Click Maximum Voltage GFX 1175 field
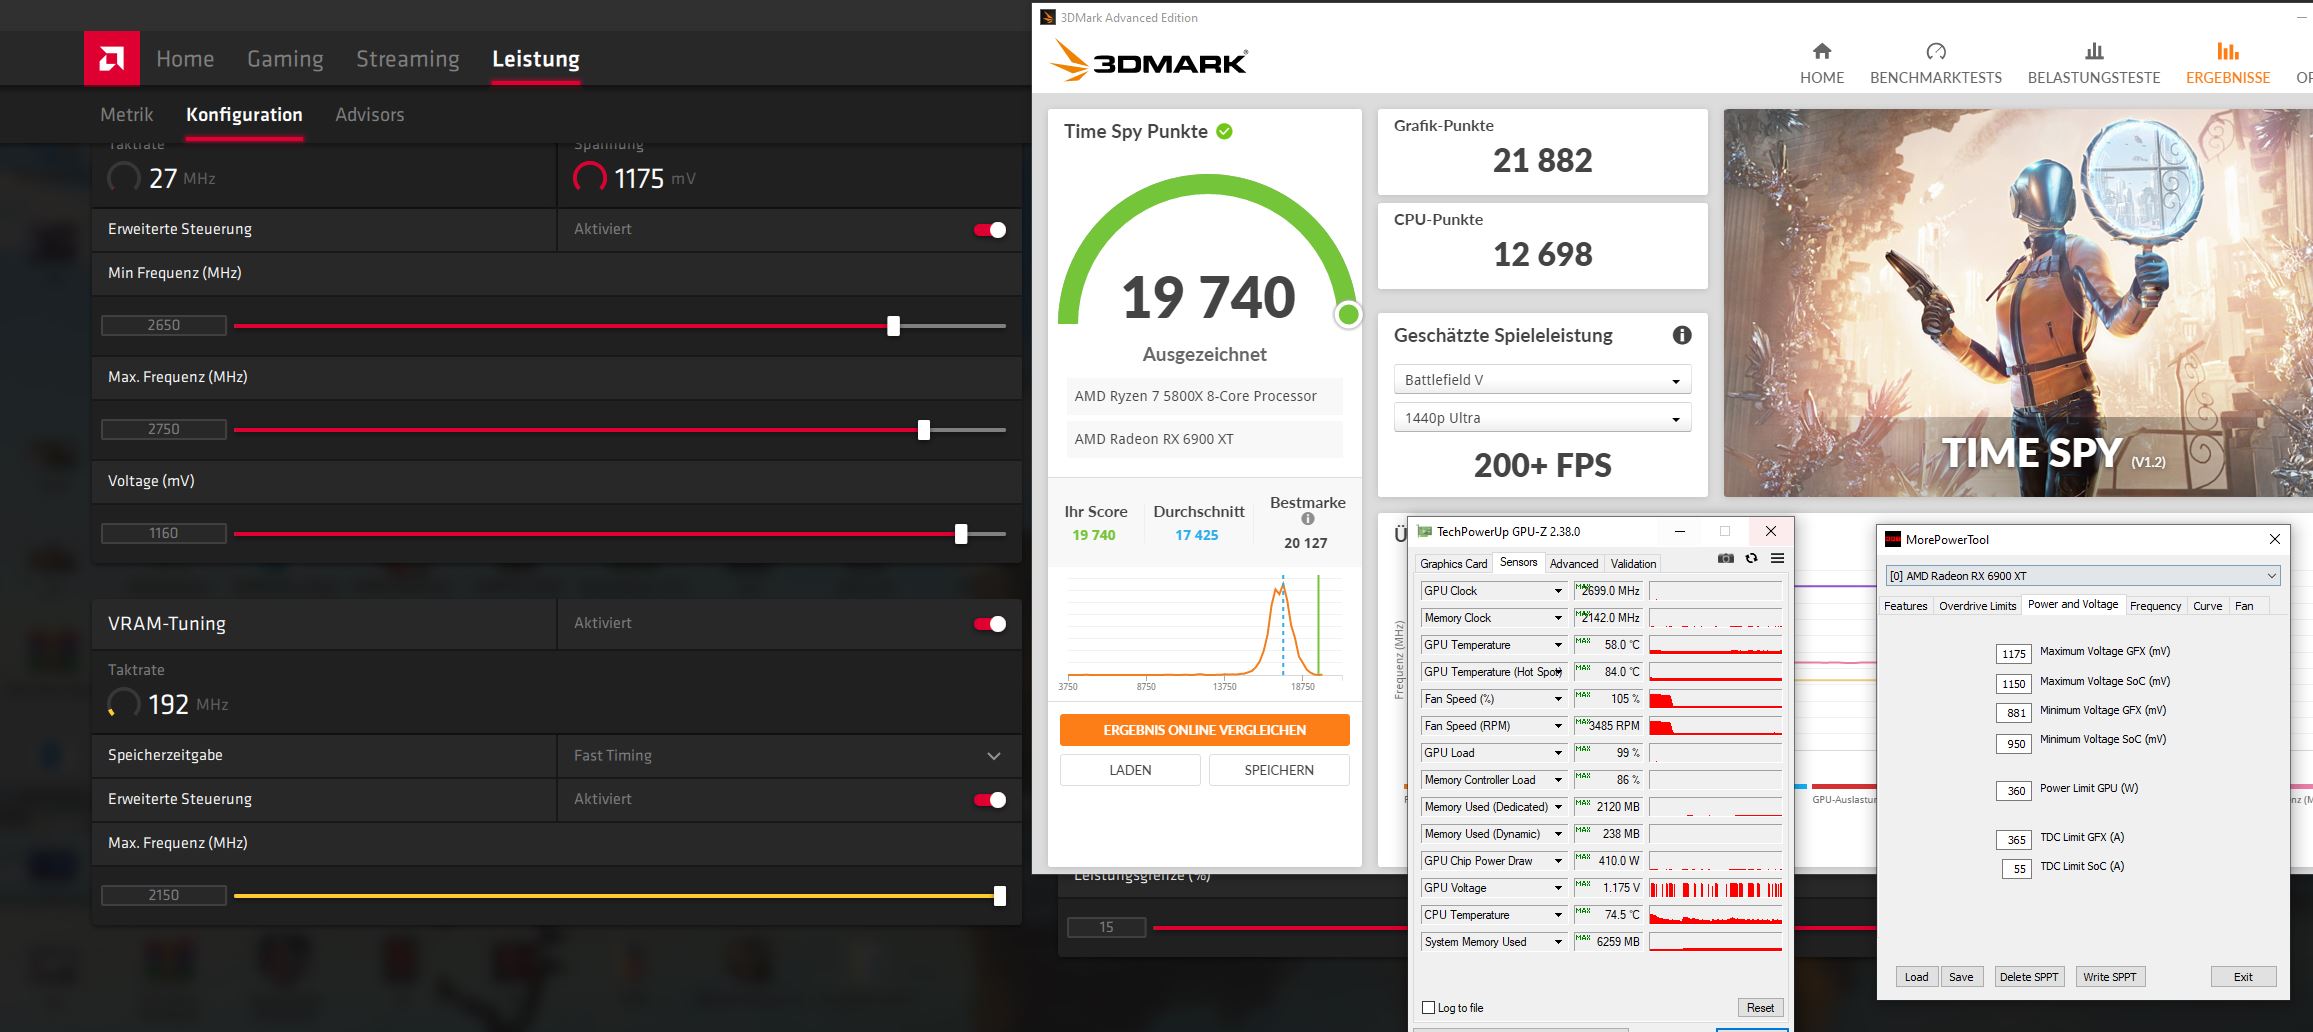This screenshot has width=2313, height=1032. 2014,654
